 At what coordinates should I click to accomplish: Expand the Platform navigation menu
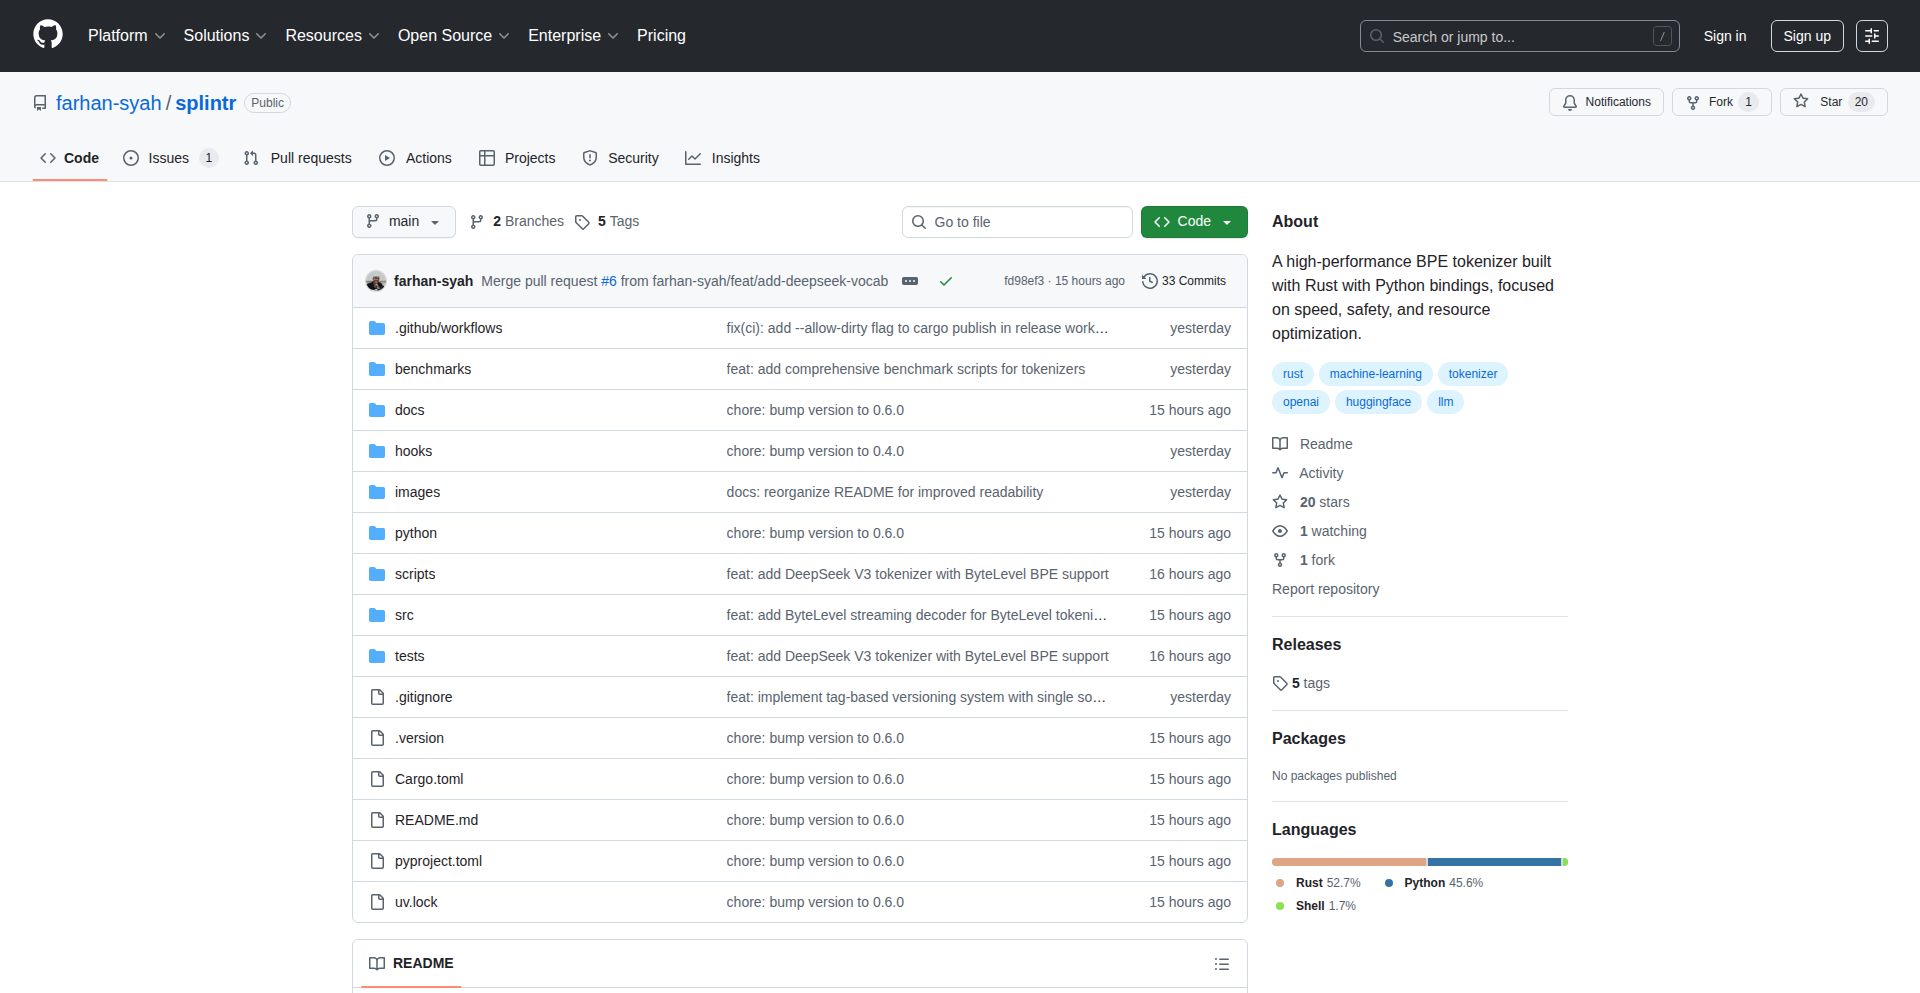(126, 36)
